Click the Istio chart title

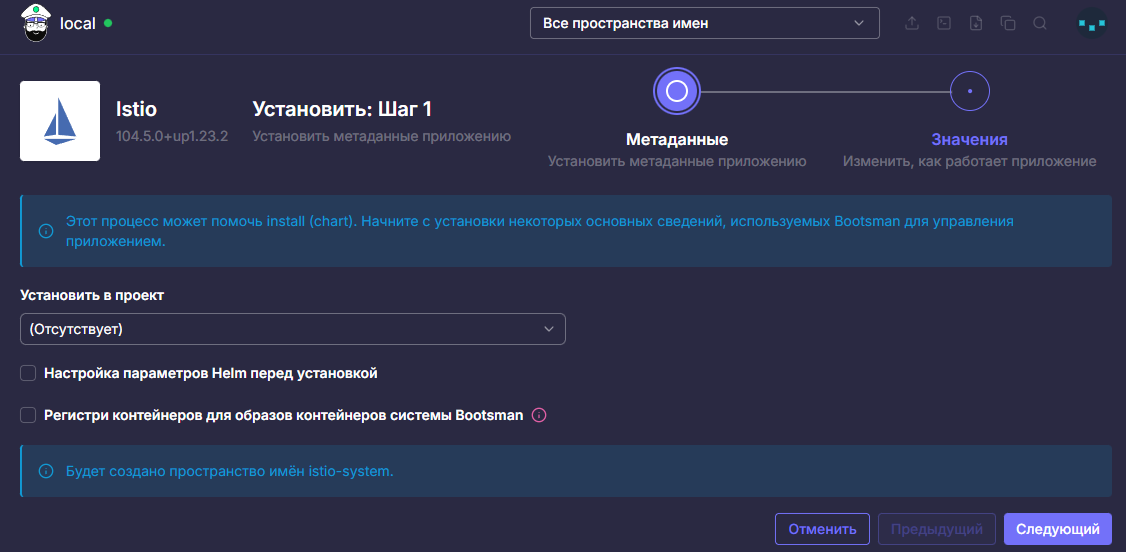coord(136,109)
